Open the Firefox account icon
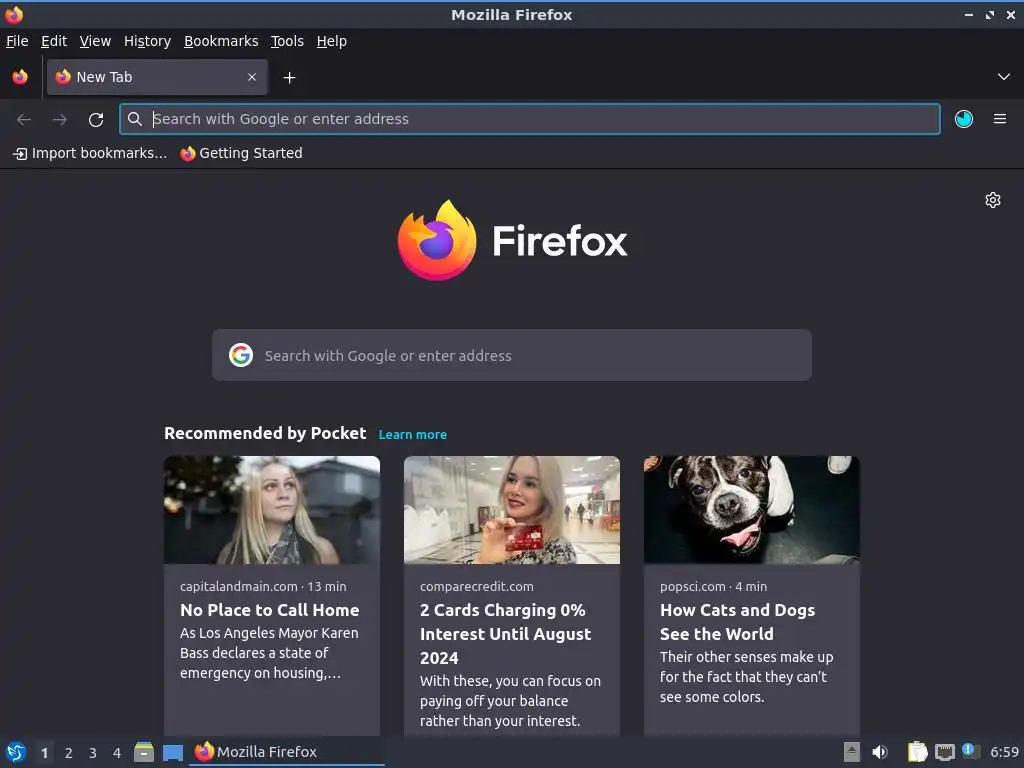 (x=964, y=119)
